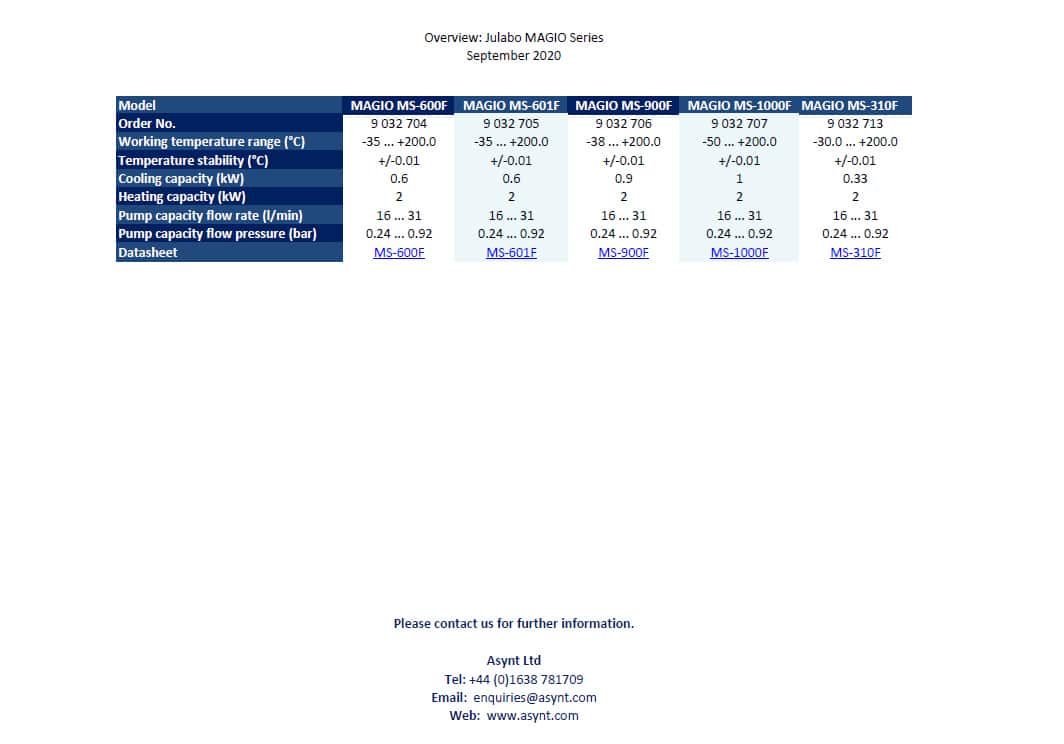Click the www.asynt.com web address
The image size is (1064, 744).
click(x=533, y=715)
